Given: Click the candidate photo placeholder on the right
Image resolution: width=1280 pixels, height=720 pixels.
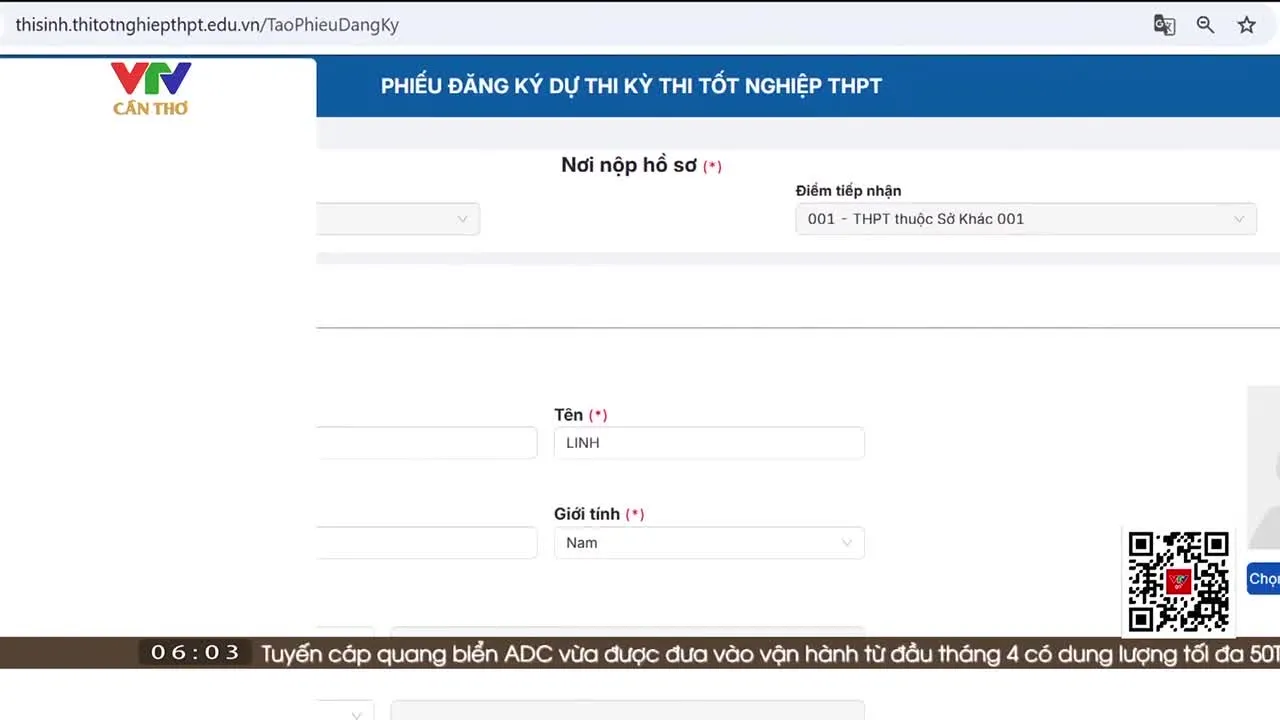Looking at the screenshot, I should click(1264, 467).
